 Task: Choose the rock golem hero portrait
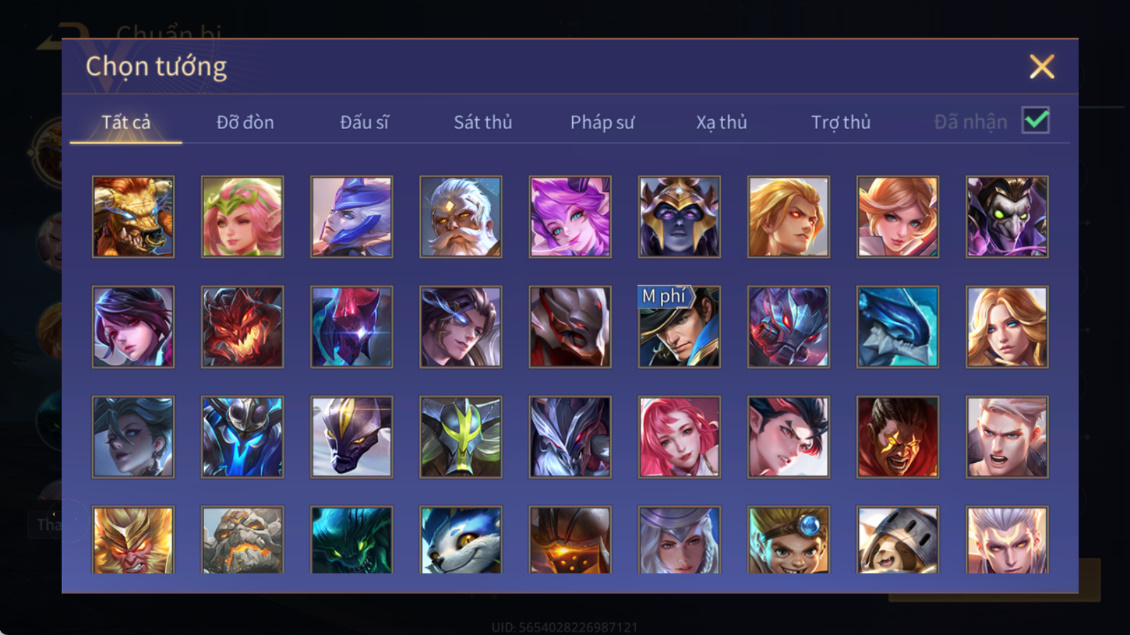tap(242, 540)
